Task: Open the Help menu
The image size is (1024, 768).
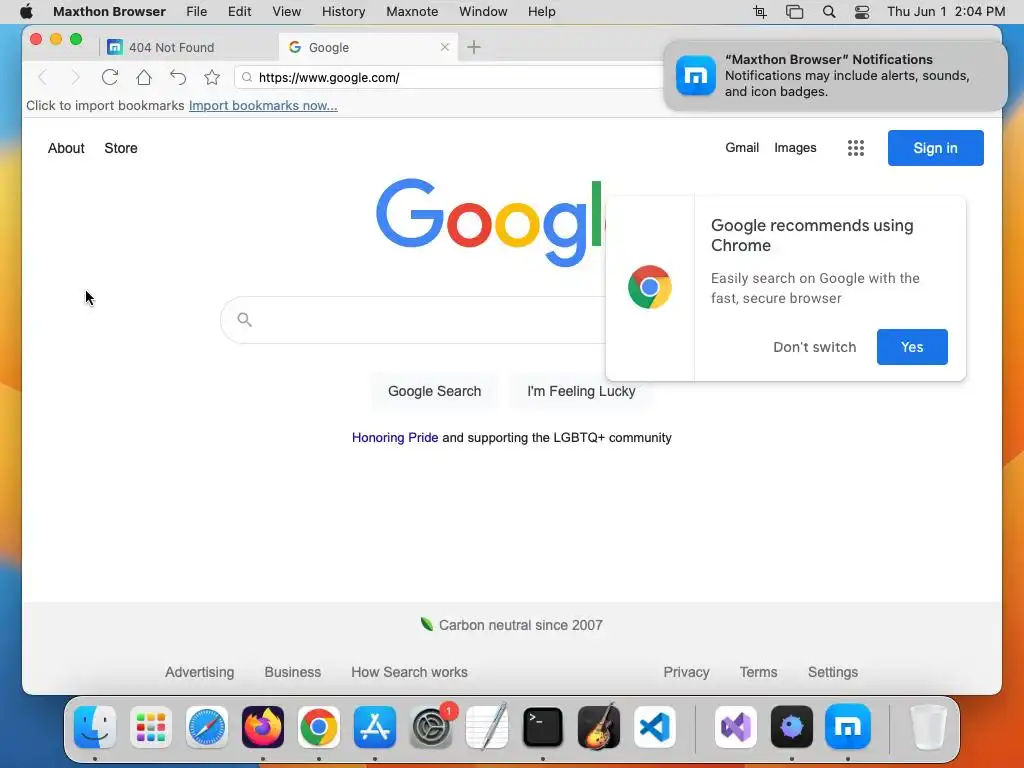Action: [541, 11]
